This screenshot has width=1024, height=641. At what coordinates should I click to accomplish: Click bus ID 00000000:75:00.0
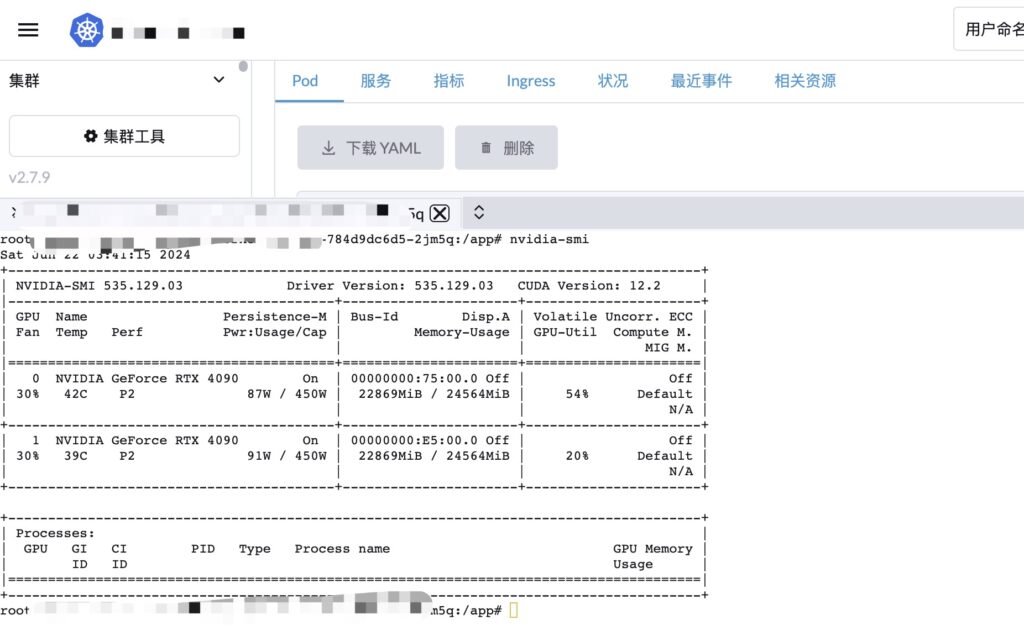pyautogui.click(x=414, y=379)
